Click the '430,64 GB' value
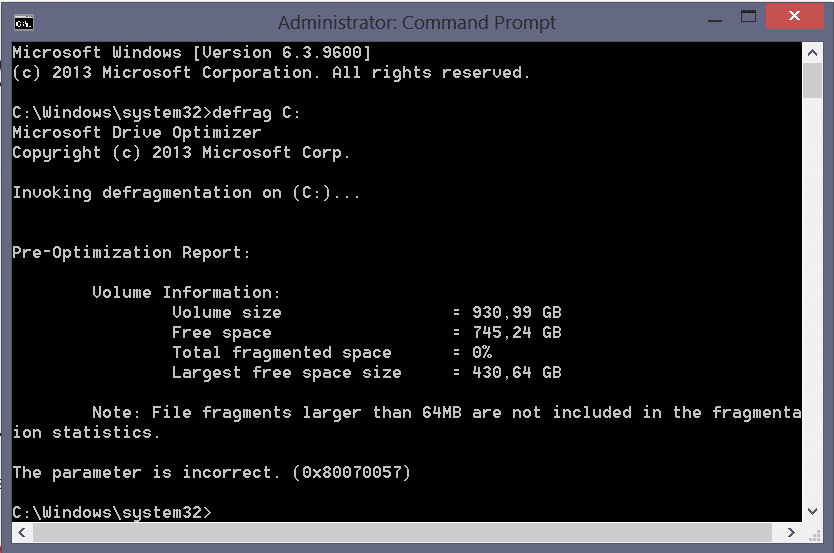This screenshot has height=553, width=834. coord(516,372)
